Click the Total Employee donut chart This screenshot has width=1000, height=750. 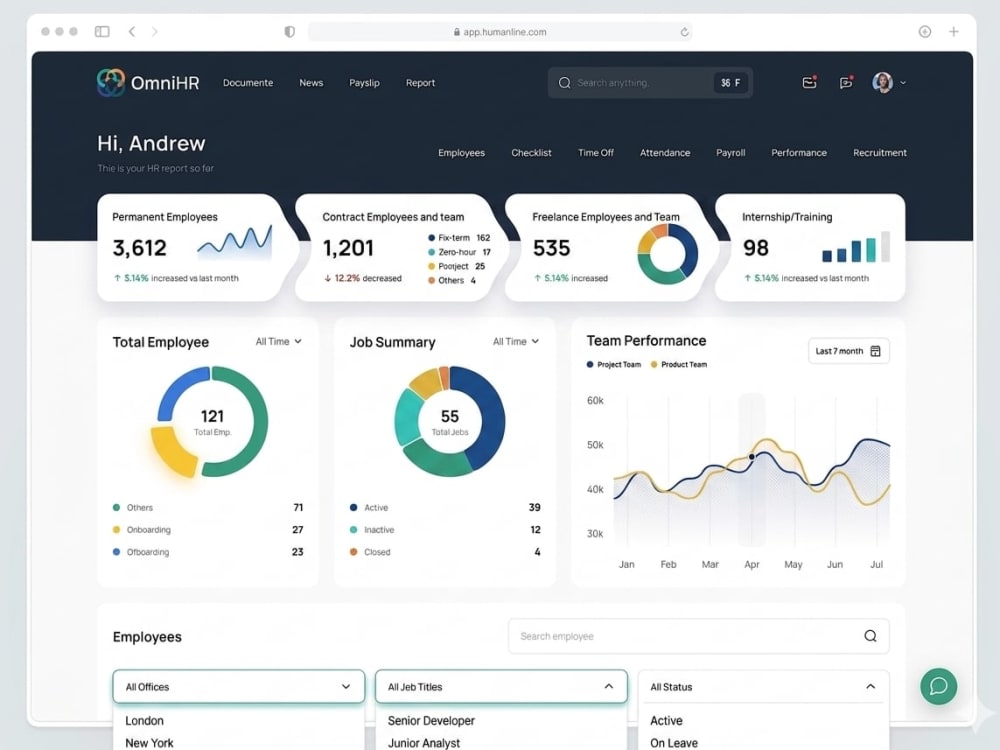210,422
